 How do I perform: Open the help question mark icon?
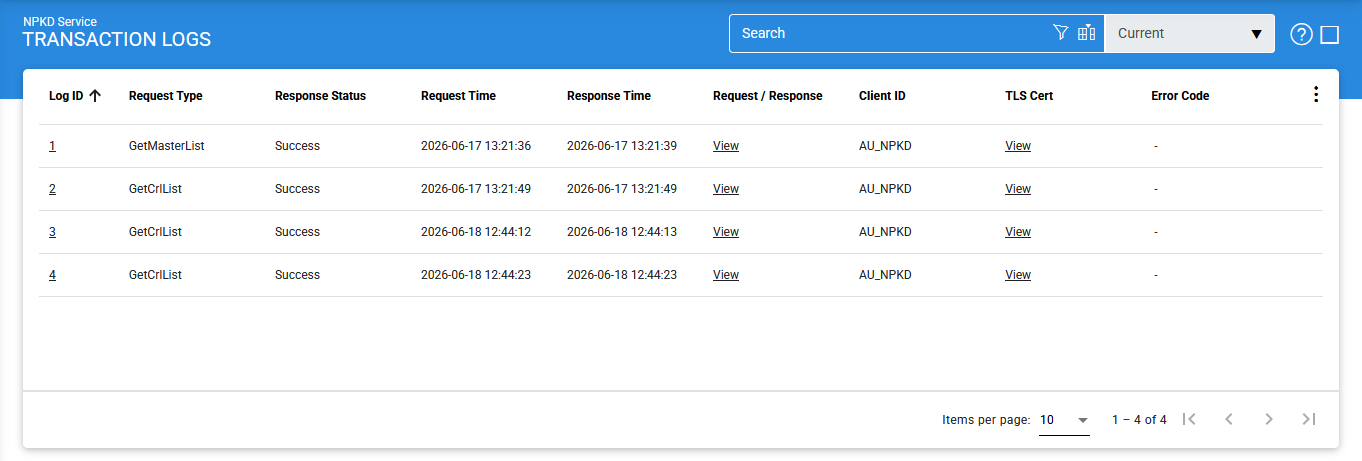[1301, 34]
